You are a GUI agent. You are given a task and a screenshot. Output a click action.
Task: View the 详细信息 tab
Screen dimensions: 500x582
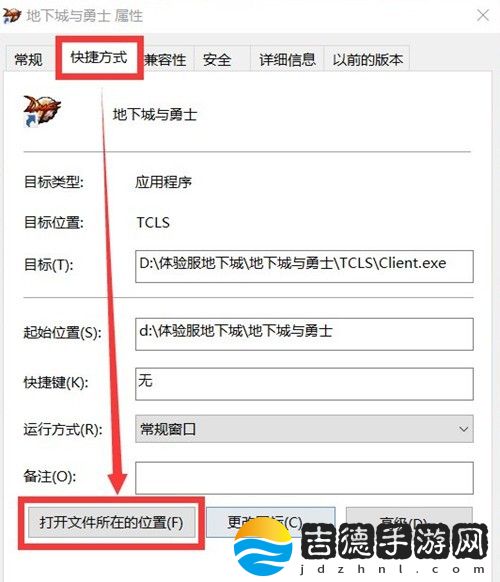click(x=287, y=59)
